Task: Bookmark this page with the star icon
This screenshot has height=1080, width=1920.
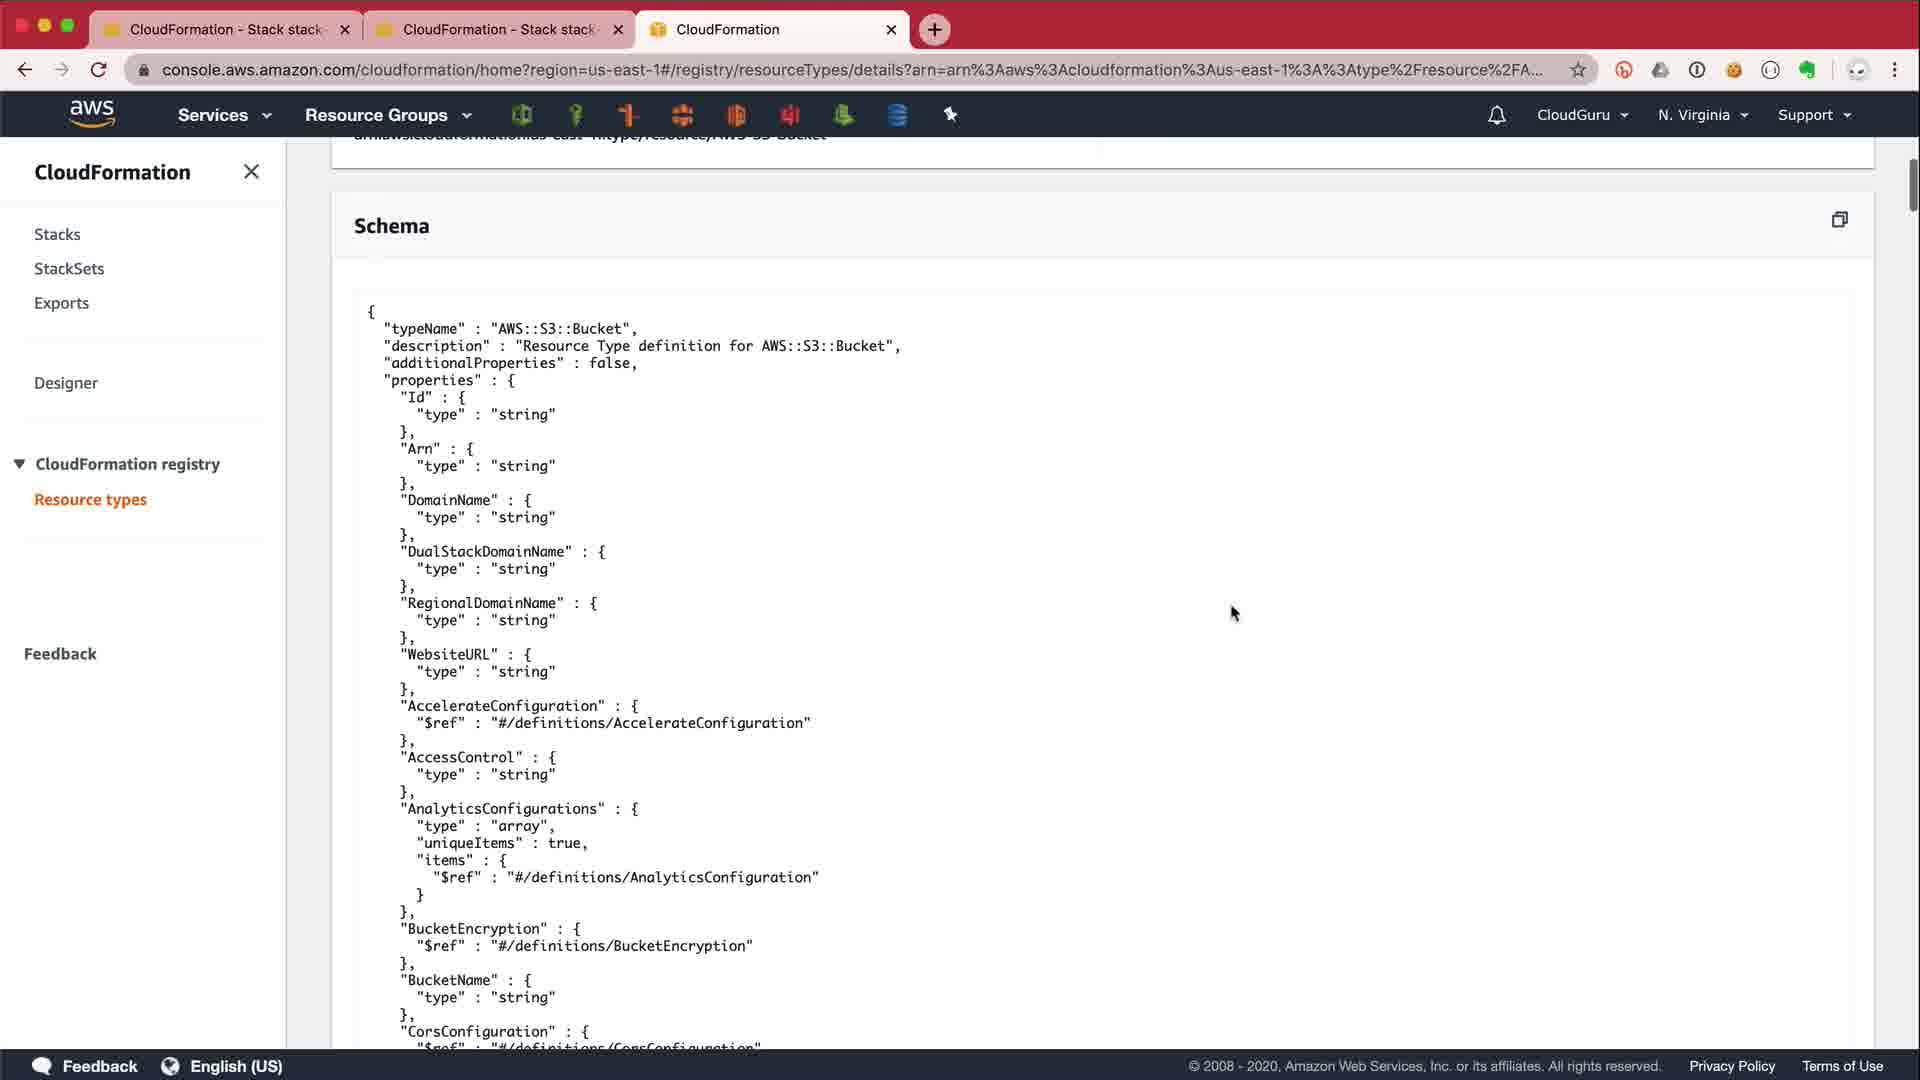Action: (x=1578, y=70)
